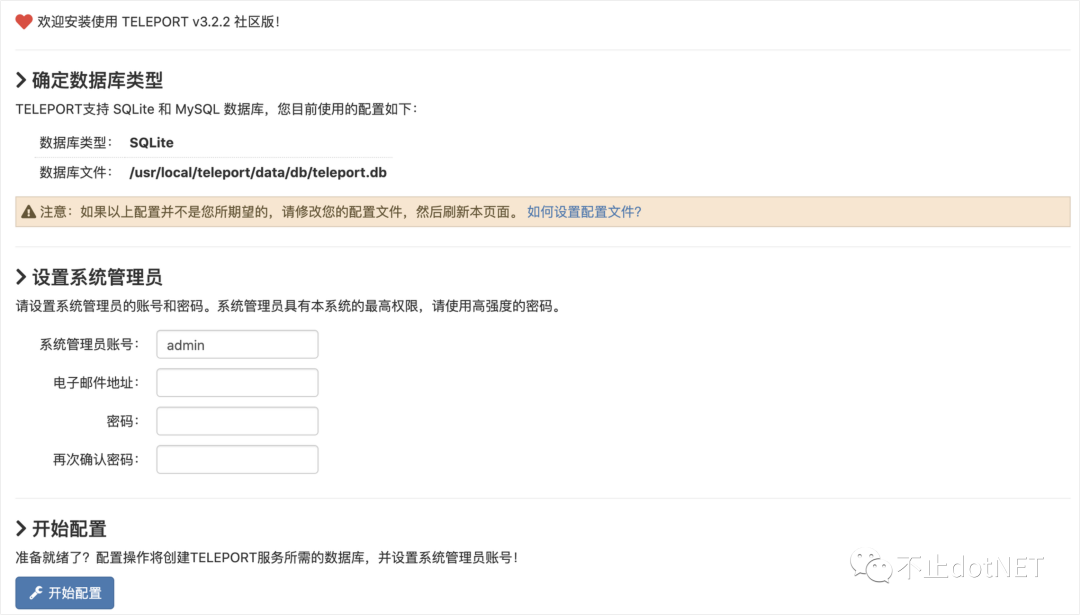
Task: Click the red heart icon
Action: [x=24, y=22]
